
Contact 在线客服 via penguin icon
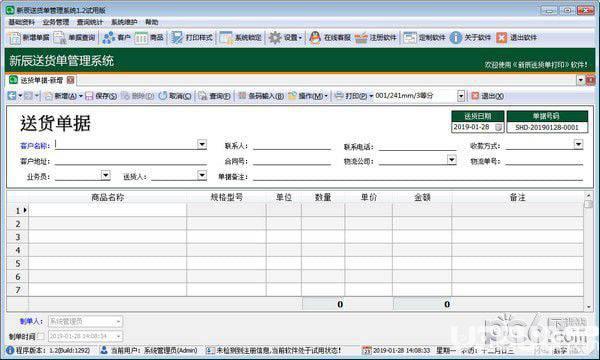[315, 38]
